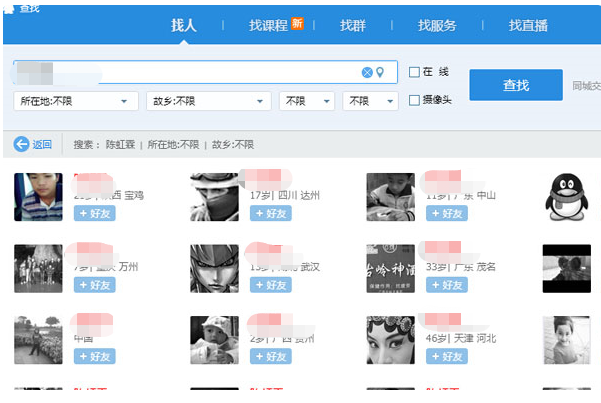The image size is (601, 403).
Task: Open the black-bordered video-style avatar
Action: click(x=567, y=268)
